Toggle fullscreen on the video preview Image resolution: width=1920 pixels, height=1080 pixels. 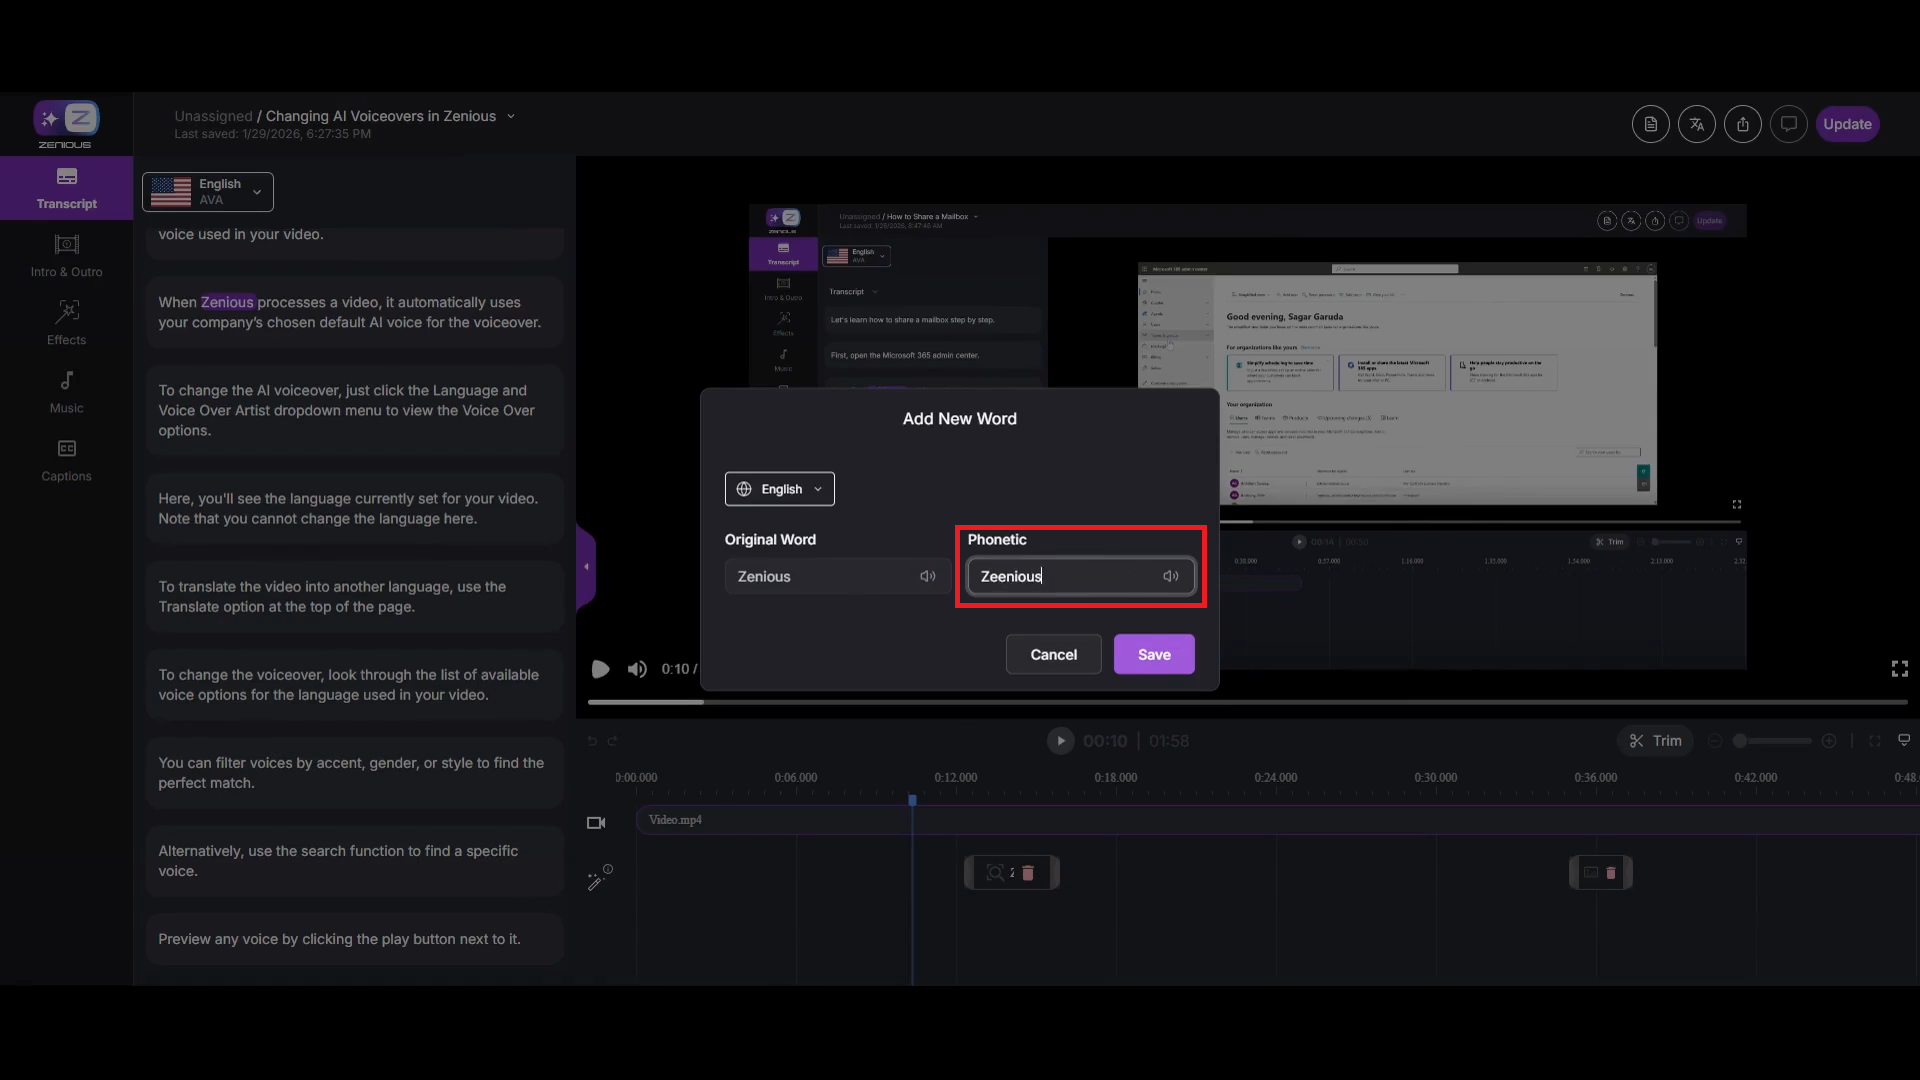click(1899, 669)
